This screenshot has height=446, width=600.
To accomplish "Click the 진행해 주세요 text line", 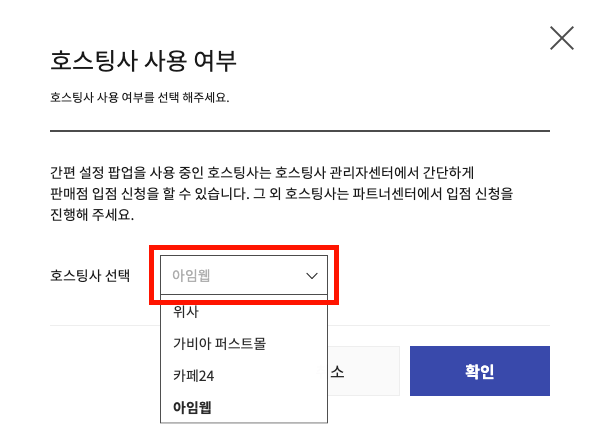I will coord(91,214).
